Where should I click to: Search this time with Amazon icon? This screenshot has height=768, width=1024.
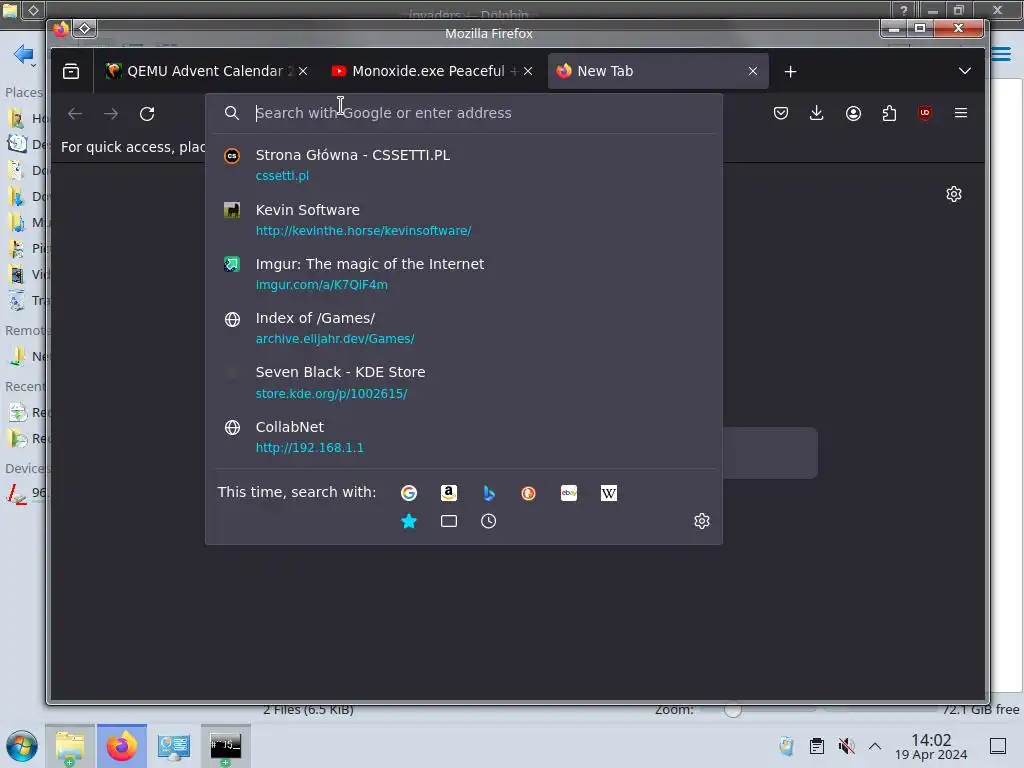pos(449,493)
